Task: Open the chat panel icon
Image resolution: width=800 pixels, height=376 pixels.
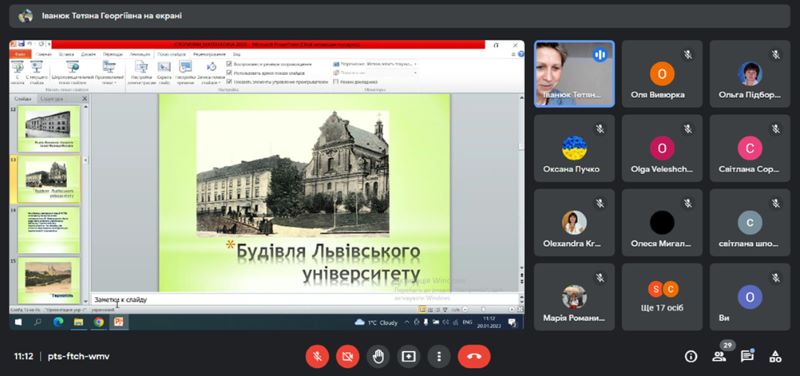Action: coord(747,356)
